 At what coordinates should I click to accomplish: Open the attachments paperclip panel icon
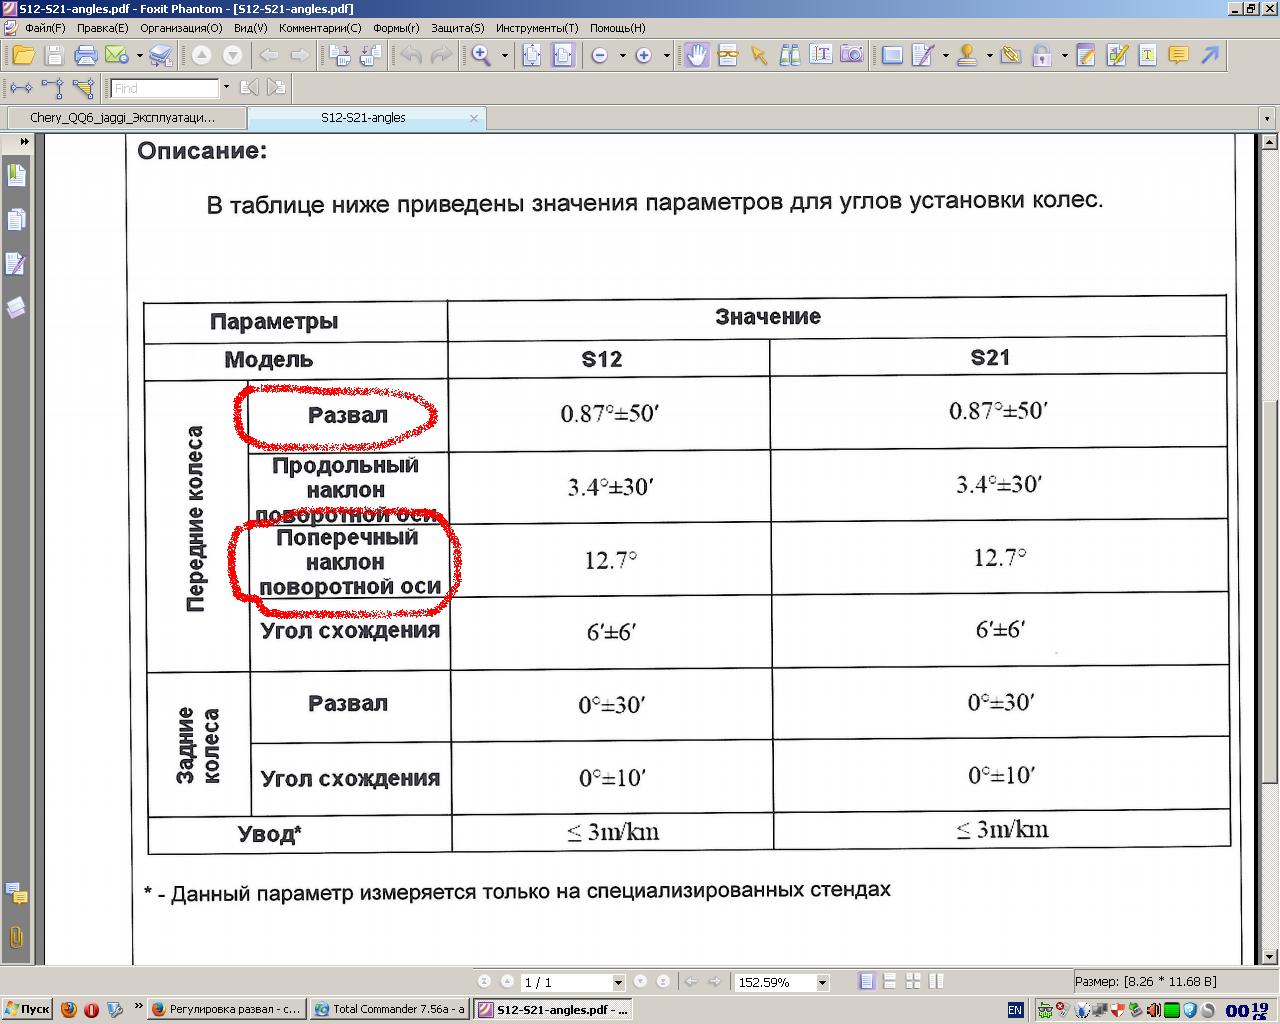(x=16, y=938)
